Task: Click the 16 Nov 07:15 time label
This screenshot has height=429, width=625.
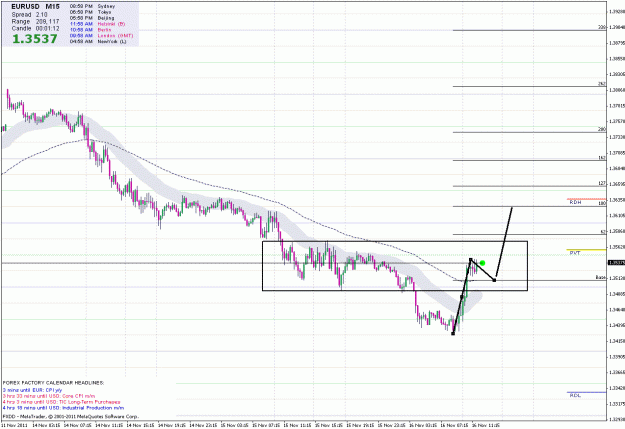Action: click(x=454, y=425)
